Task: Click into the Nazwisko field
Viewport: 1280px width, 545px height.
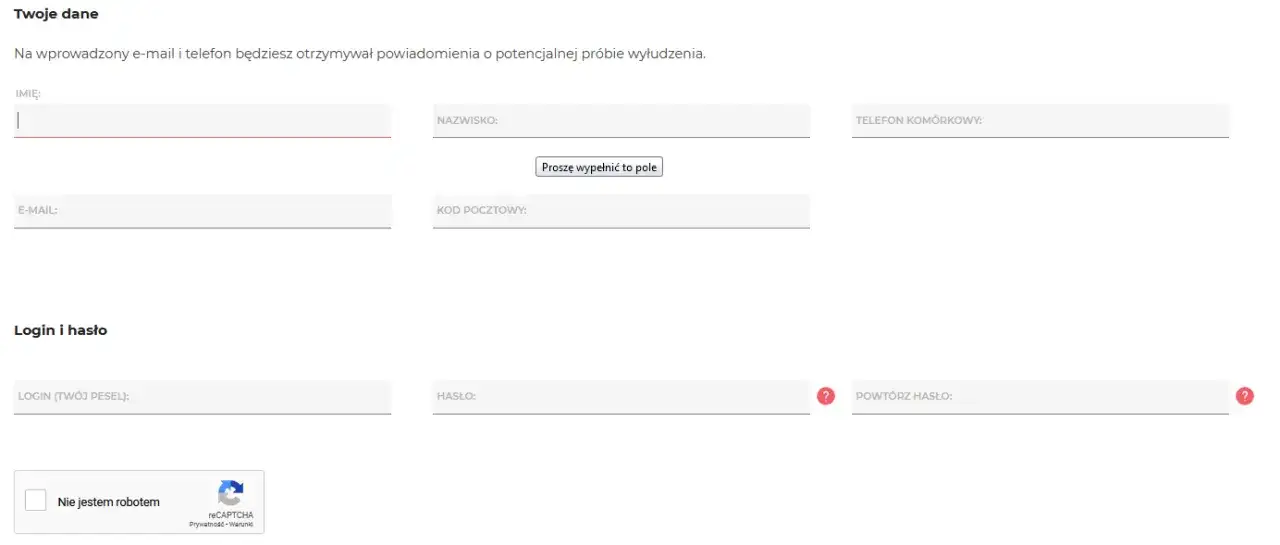Action: coord(621,121)
